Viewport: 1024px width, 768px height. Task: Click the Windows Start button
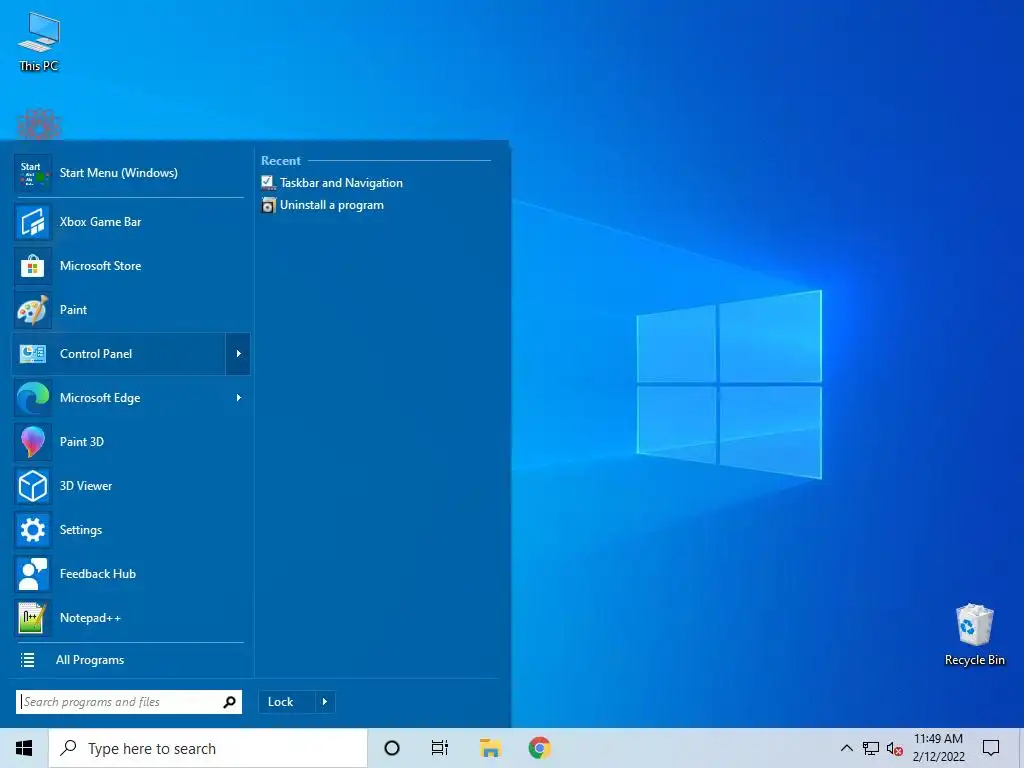(x=24, y=748)
